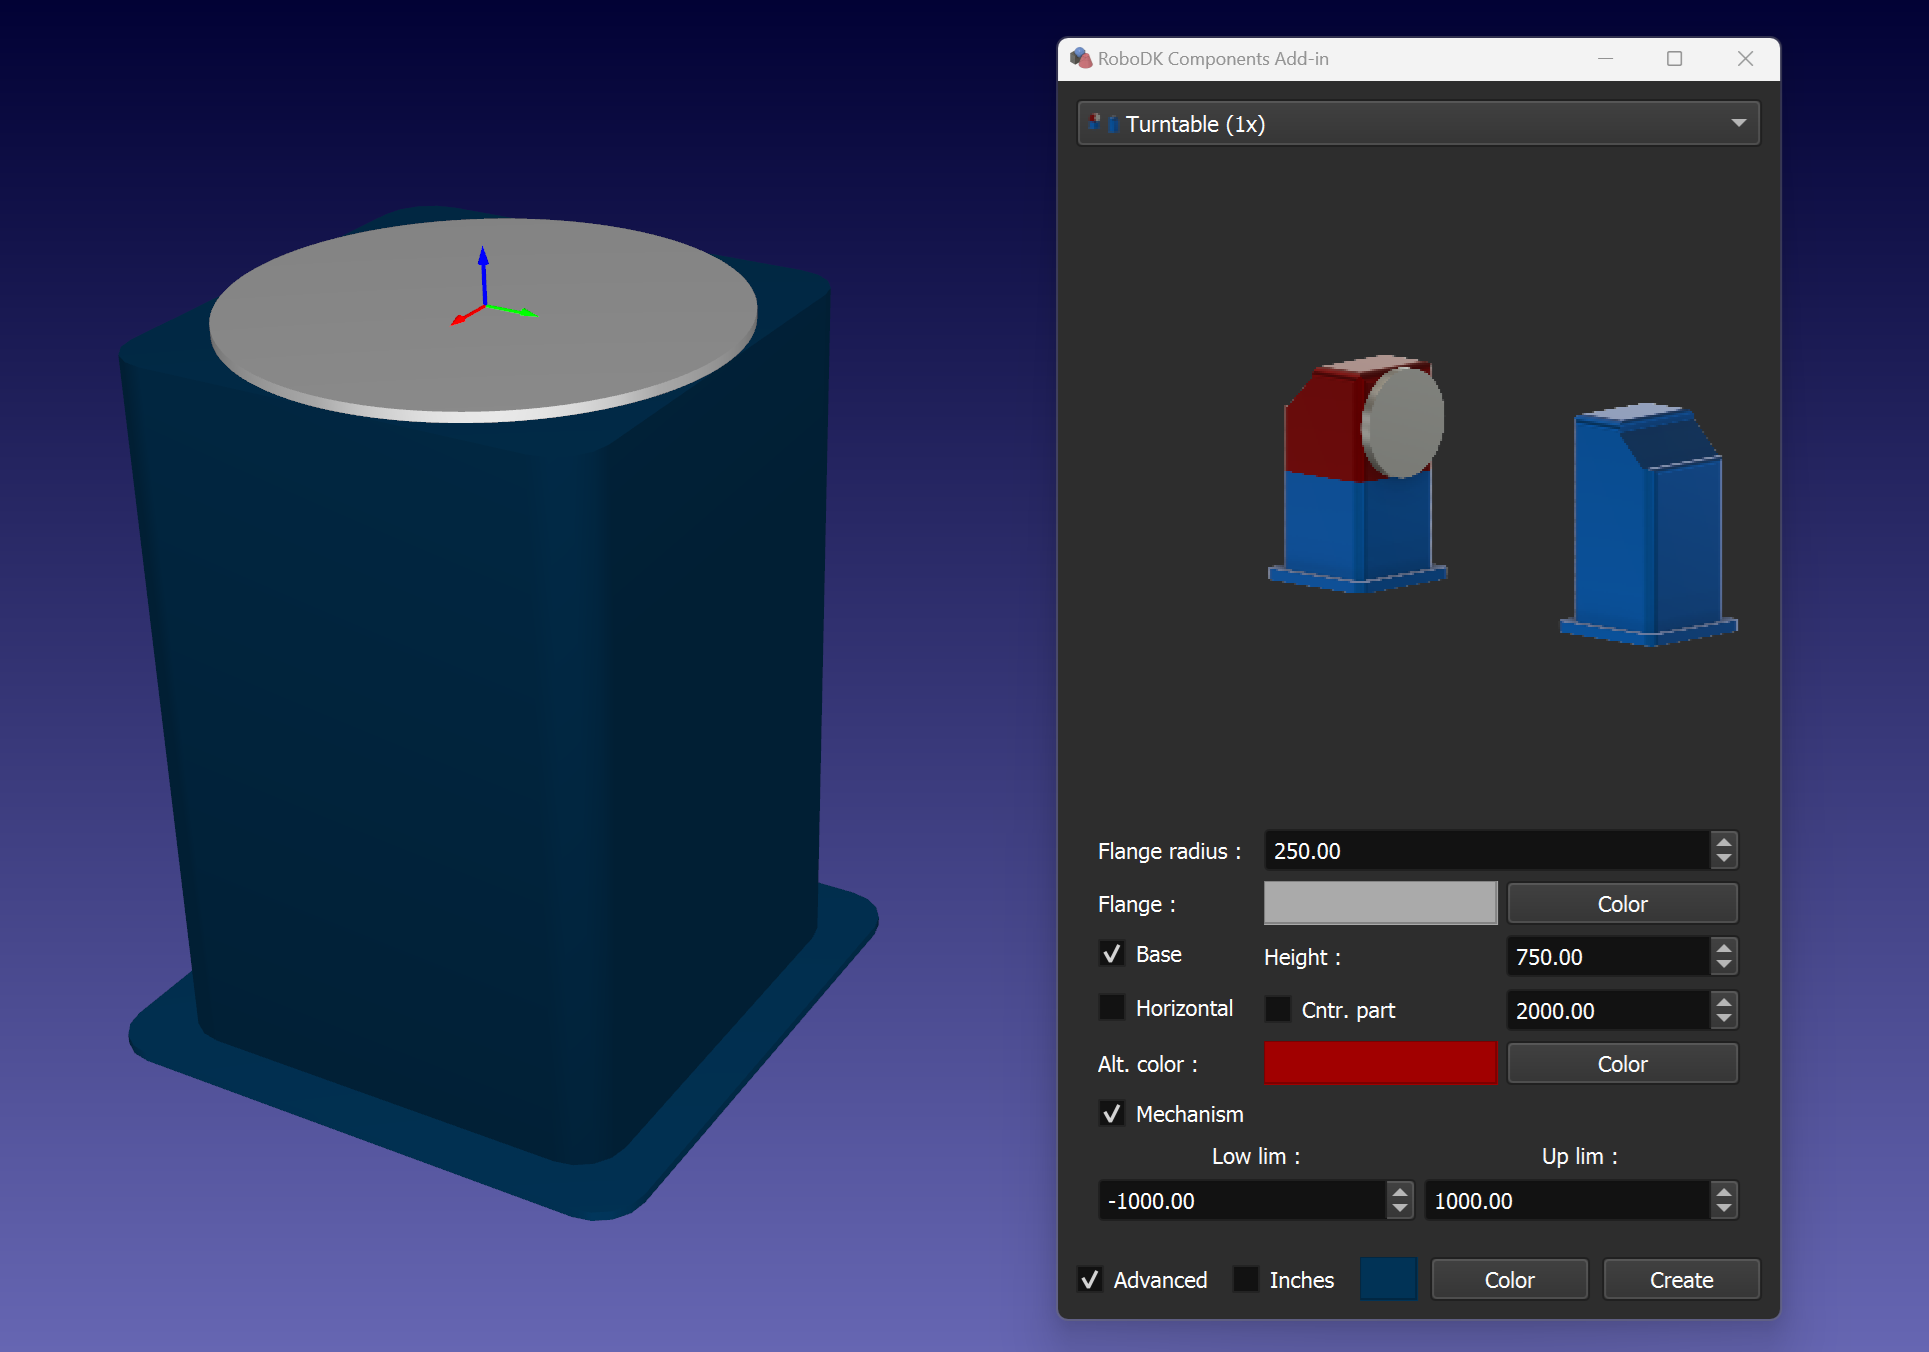Open the Turntable (1x) component dropdown

coord(1738,123)
